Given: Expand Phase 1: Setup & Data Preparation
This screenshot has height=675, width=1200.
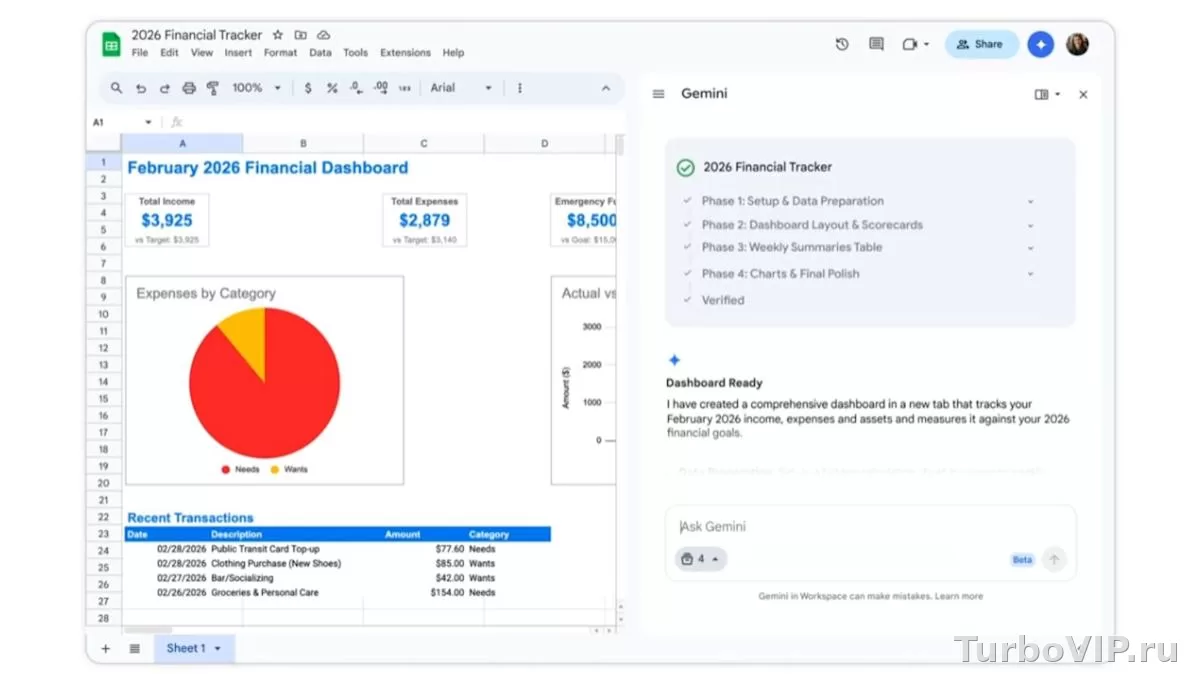Looking at the screenshot, I should (x=1031, y=201).
